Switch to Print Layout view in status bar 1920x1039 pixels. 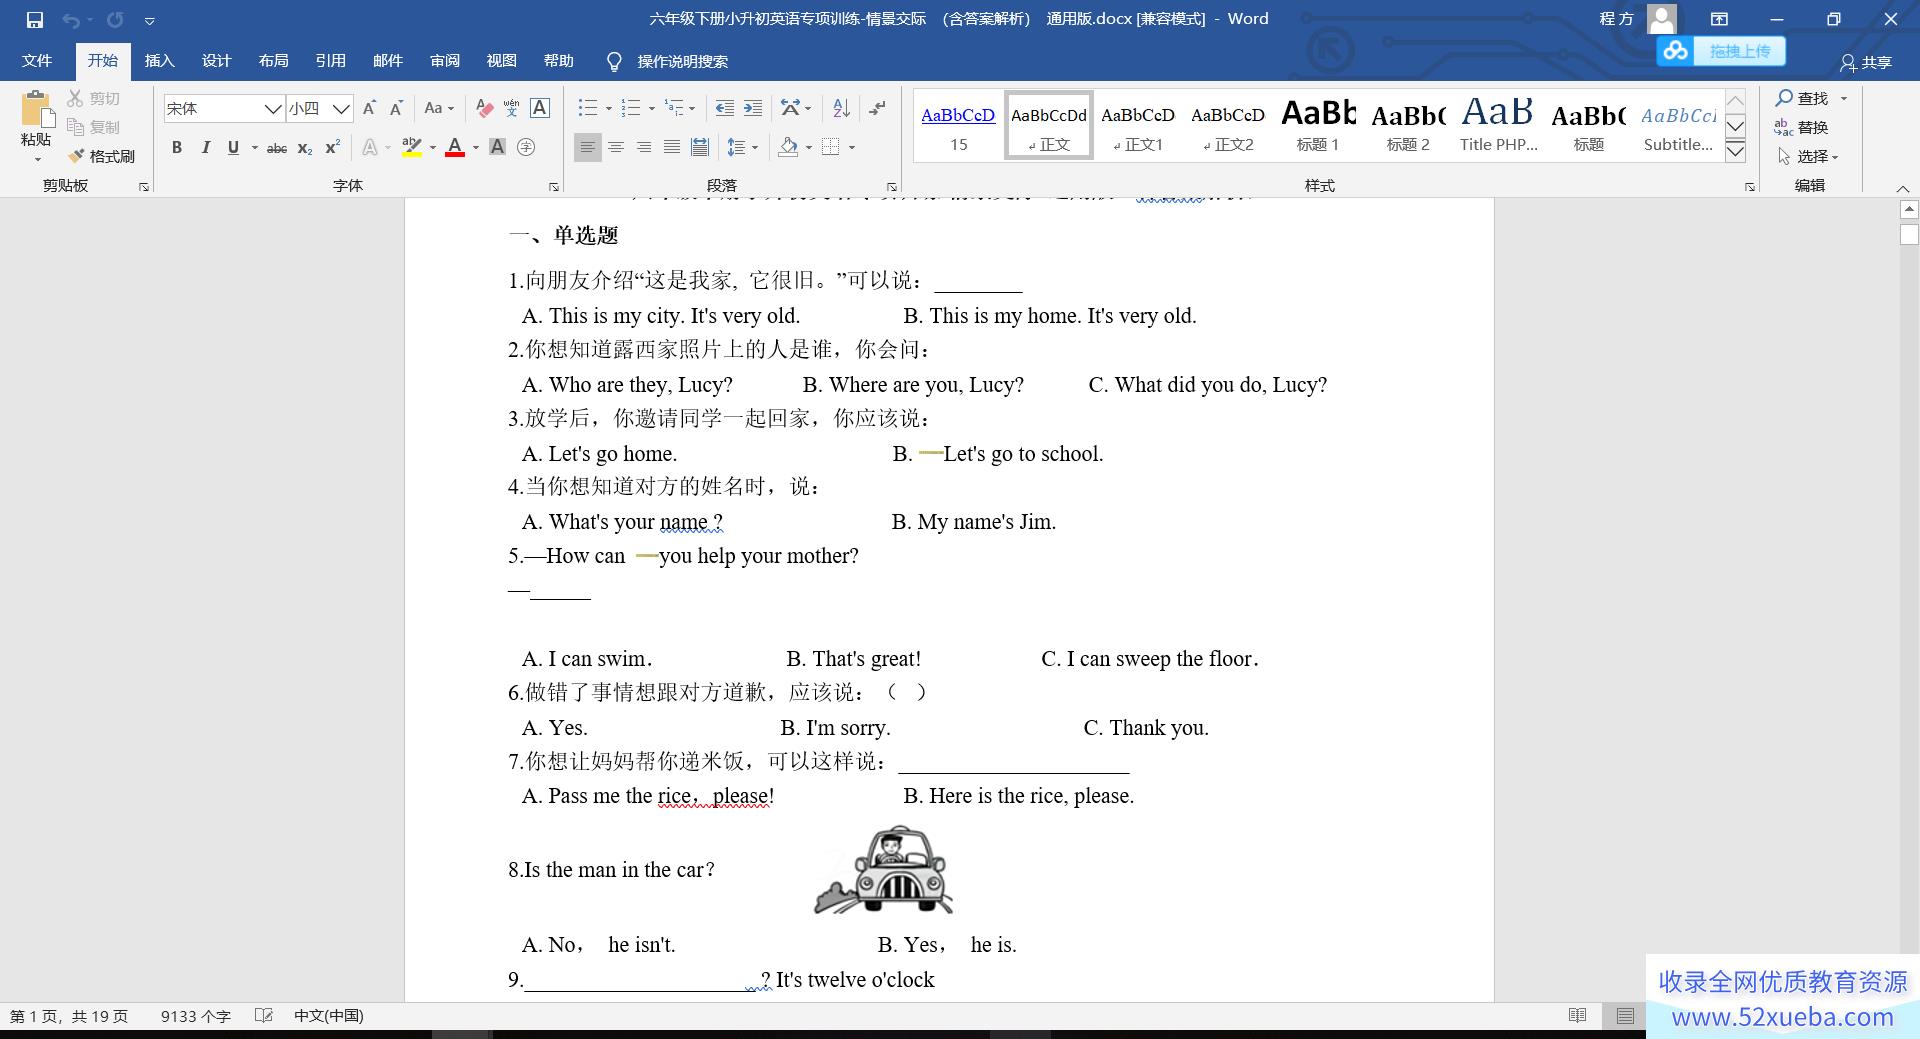pyautogui.click(x=1625, y=1016)
